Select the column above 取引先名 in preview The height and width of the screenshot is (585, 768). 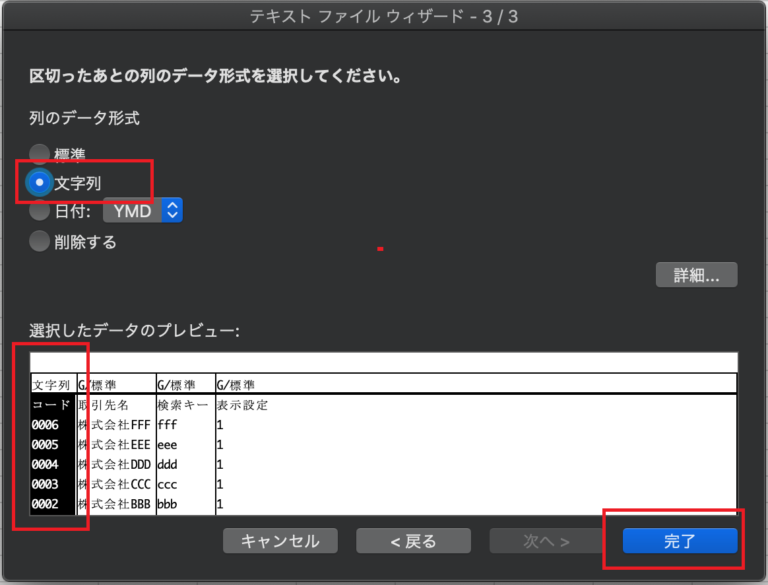(117, 385)
